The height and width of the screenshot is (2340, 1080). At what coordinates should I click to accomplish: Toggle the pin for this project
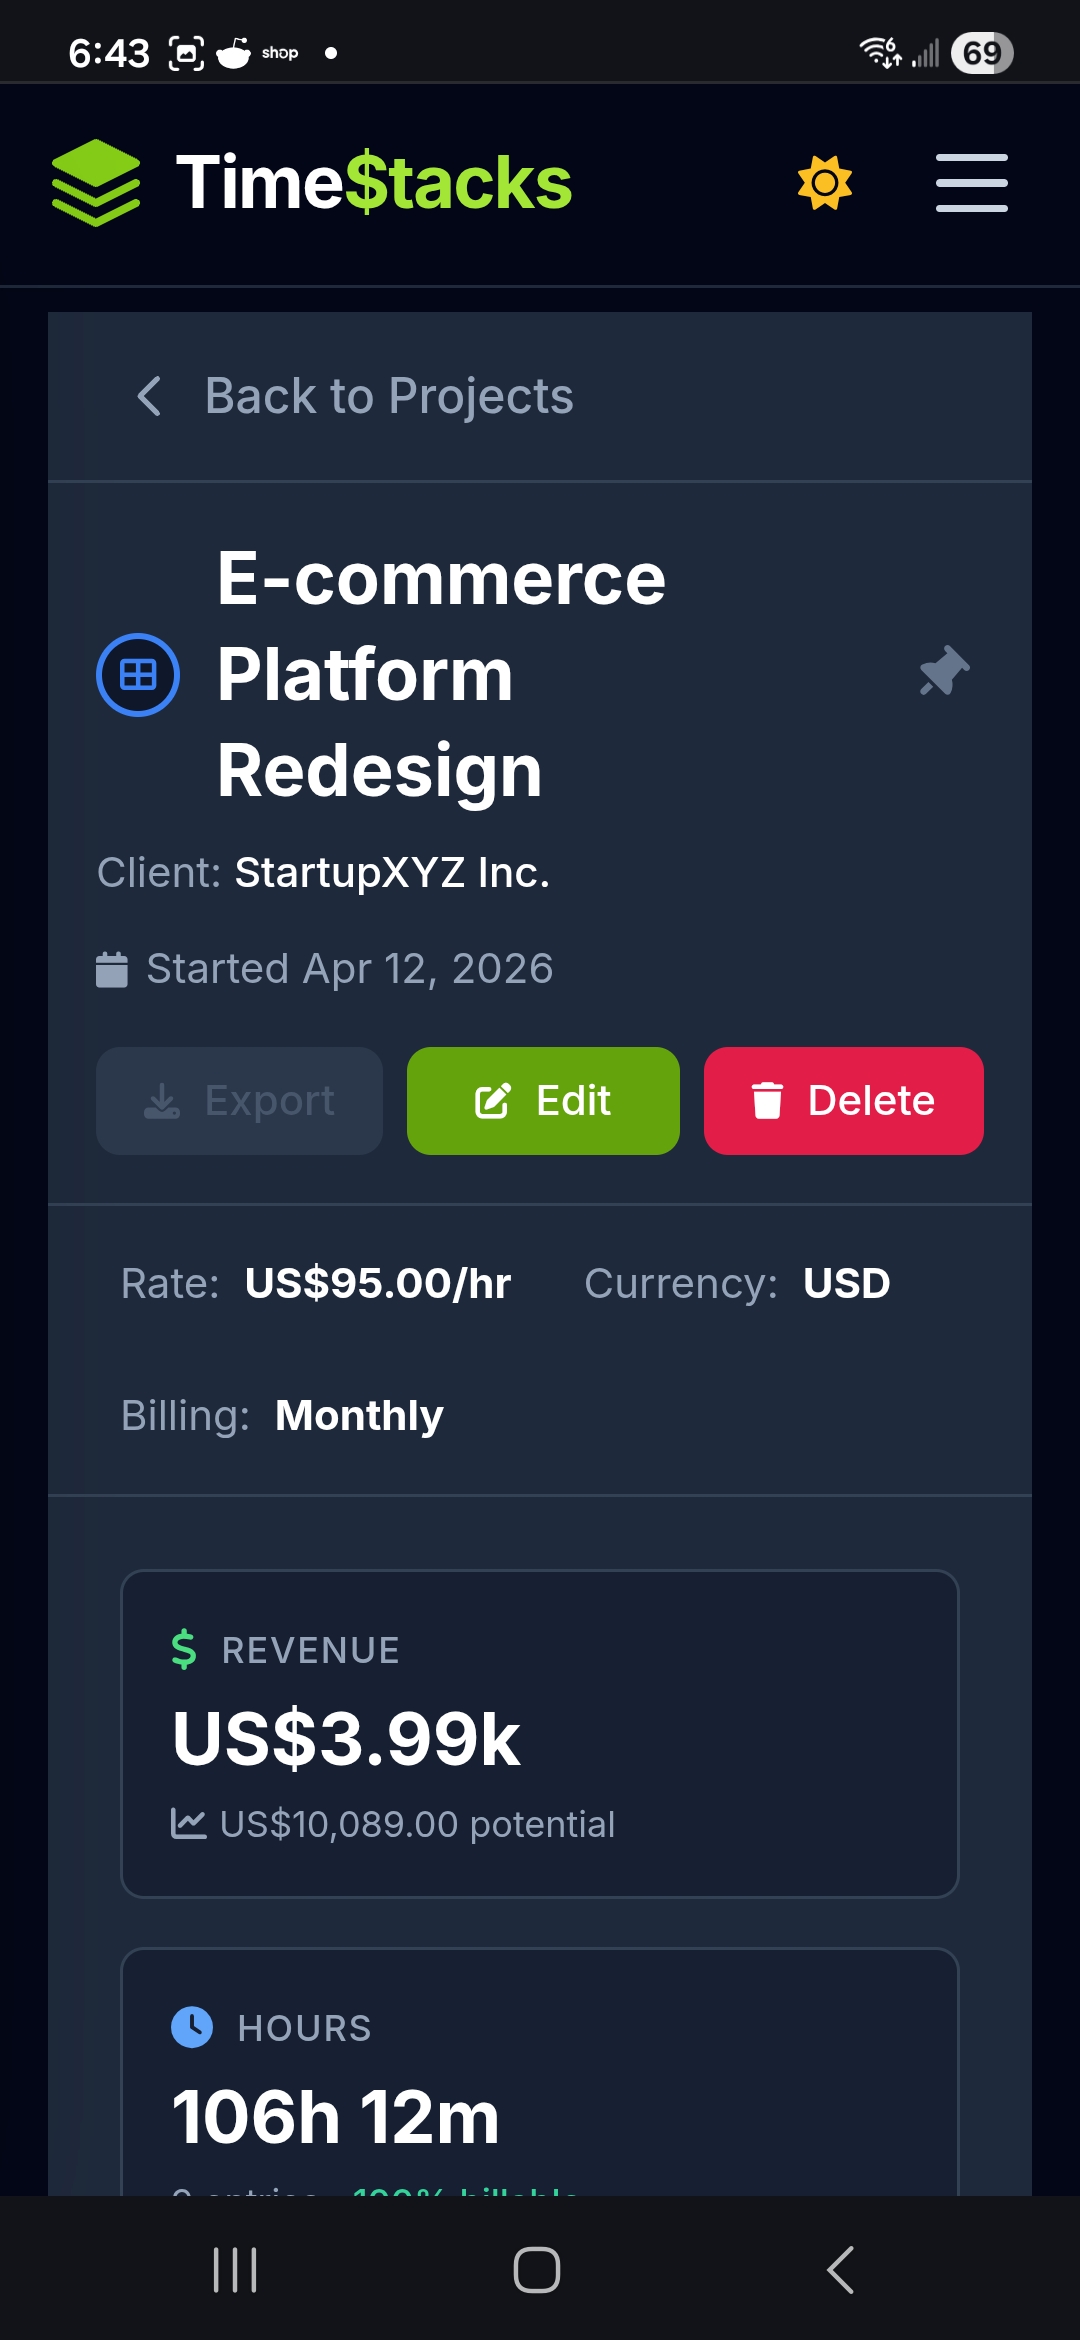[942, 672]
